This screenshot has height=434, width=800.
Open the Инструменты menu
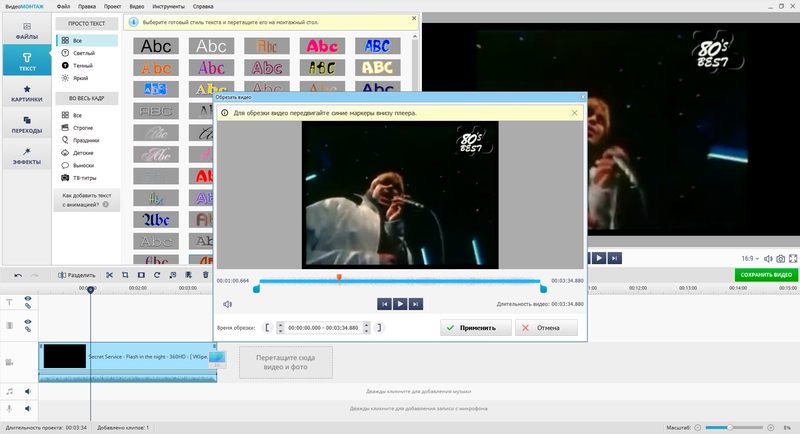coord(168,7)
